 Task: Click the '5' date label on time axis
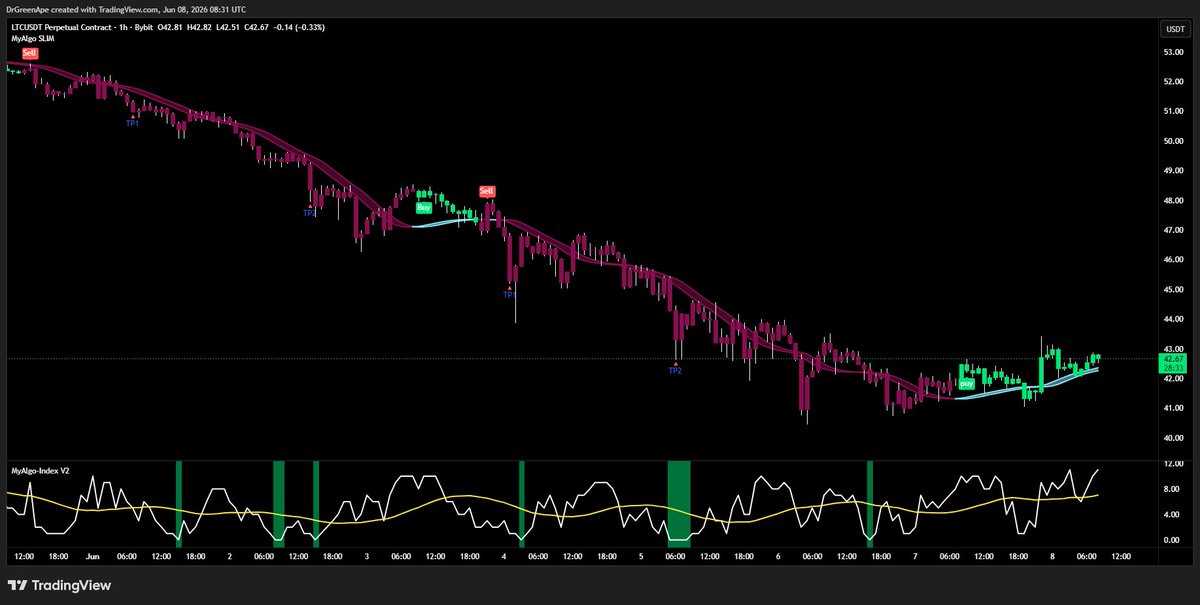(x=640, y=556)
